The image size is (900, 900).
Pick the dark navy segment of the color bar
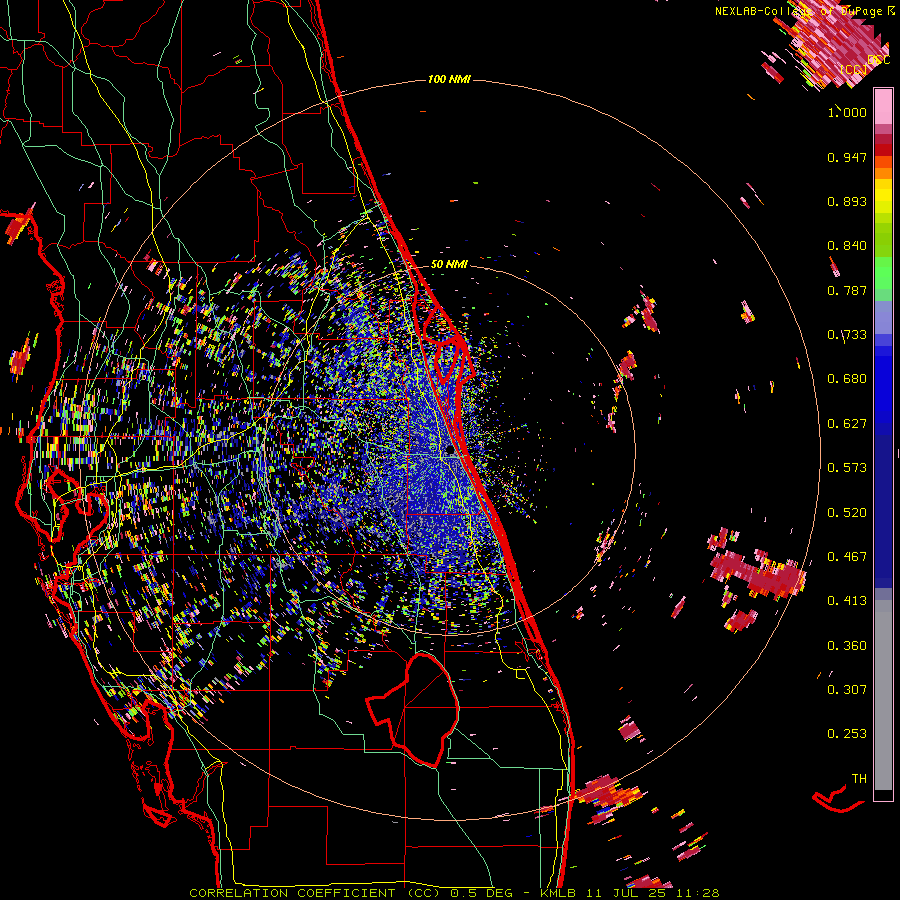pyautogui.click(x=883, y=505)
